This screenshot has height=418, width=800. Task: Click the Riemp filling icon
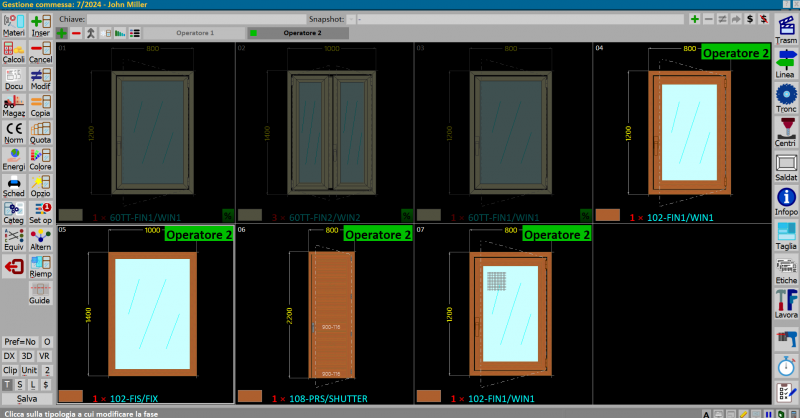pyautogui.click(x=40, y=266)
